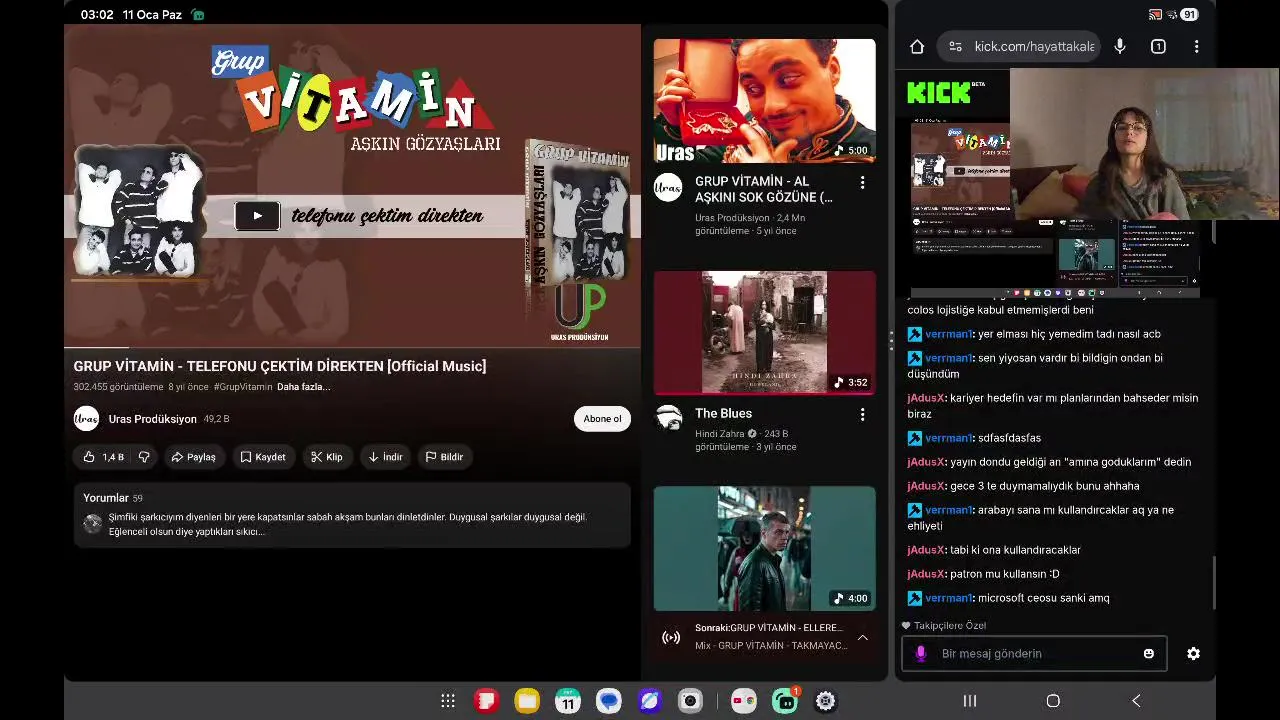Open green app with notification badge
Image resolution: width=1280 pixels, height=720 pixels.
(785, 701)
